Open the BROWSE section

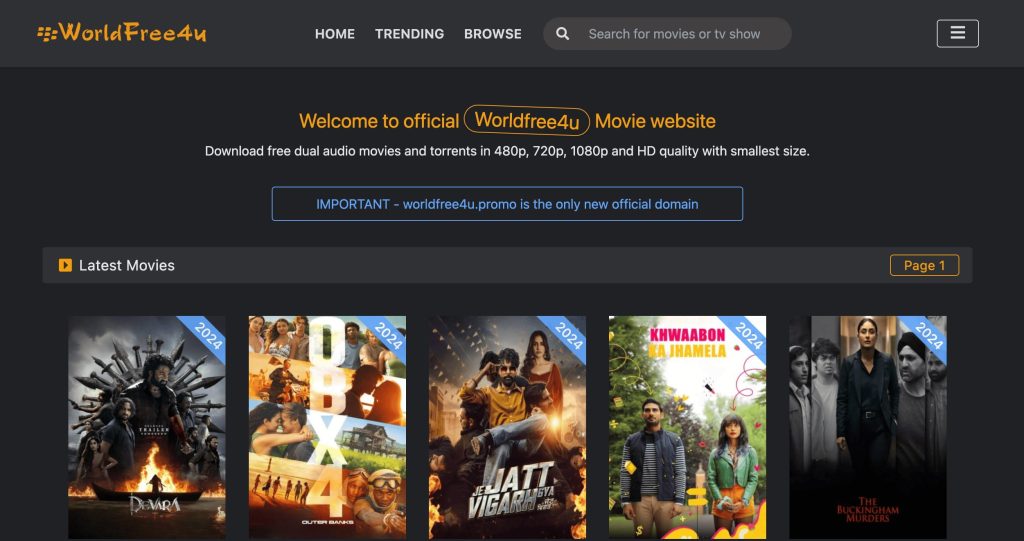tap(493, 34)
